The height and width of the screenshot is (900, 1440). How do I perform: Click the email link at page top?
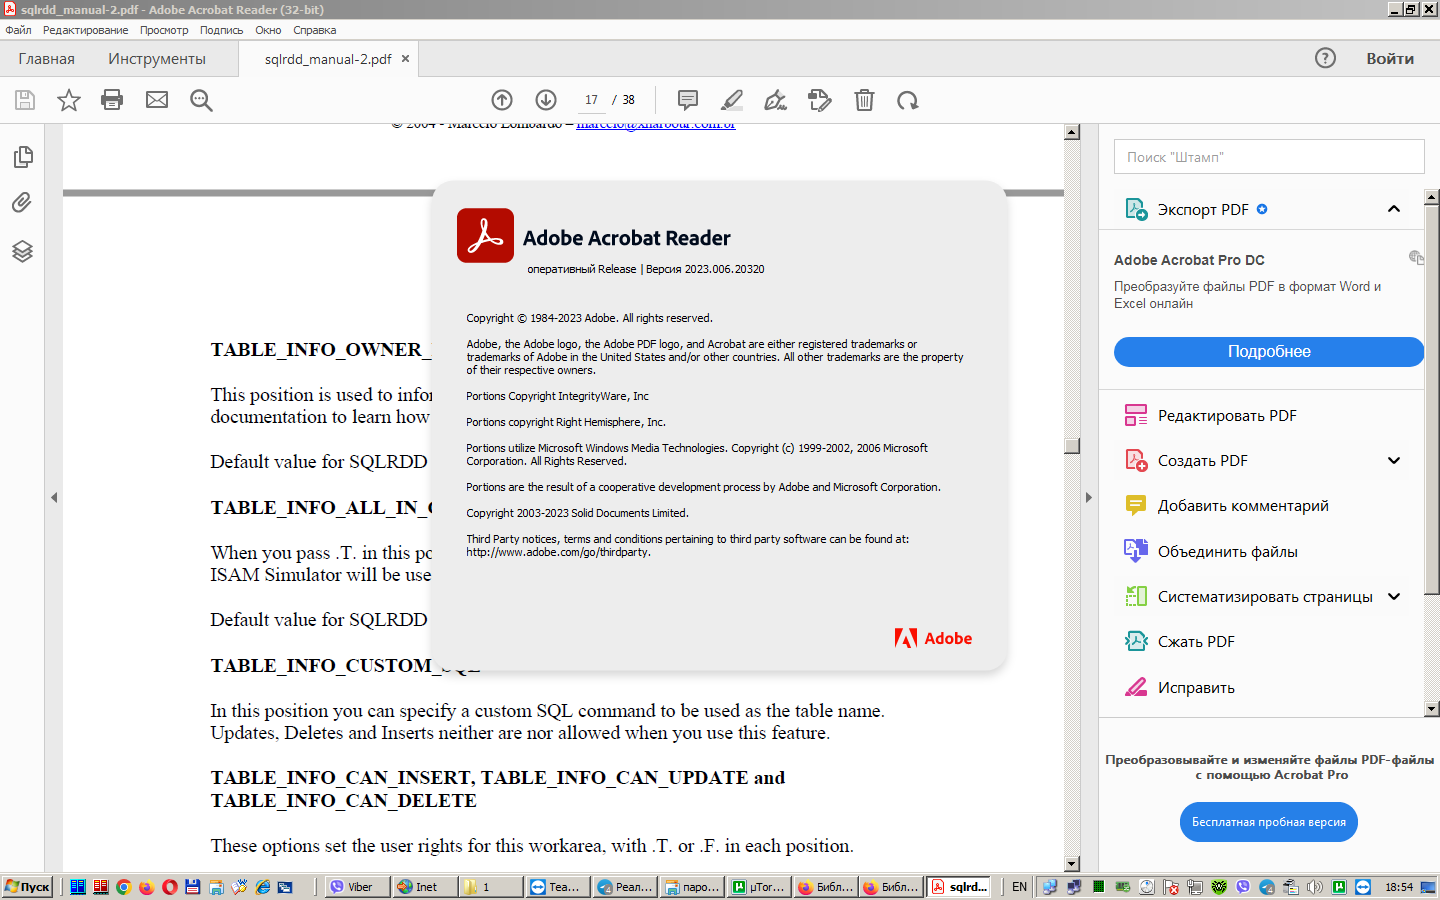[x=656, y=126]
